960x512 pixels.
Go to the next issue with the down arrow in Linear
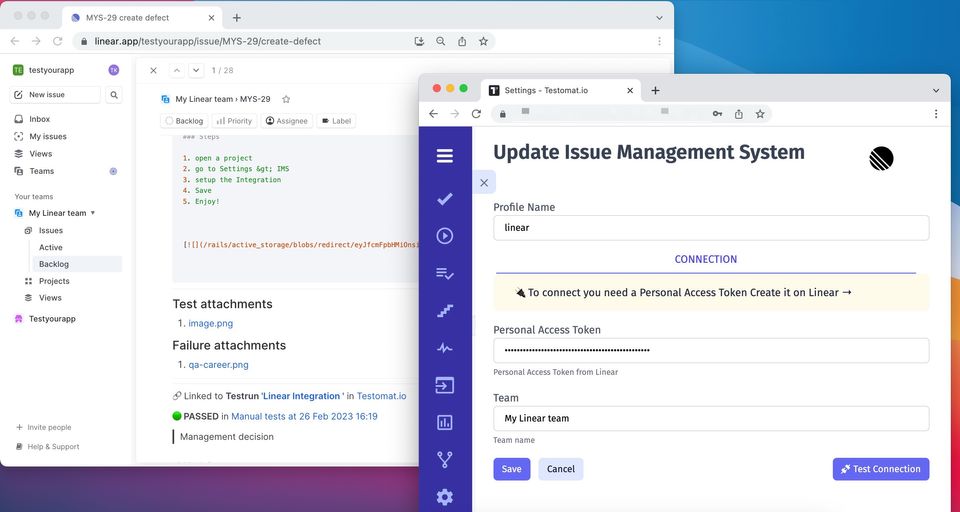pos(196,70)
